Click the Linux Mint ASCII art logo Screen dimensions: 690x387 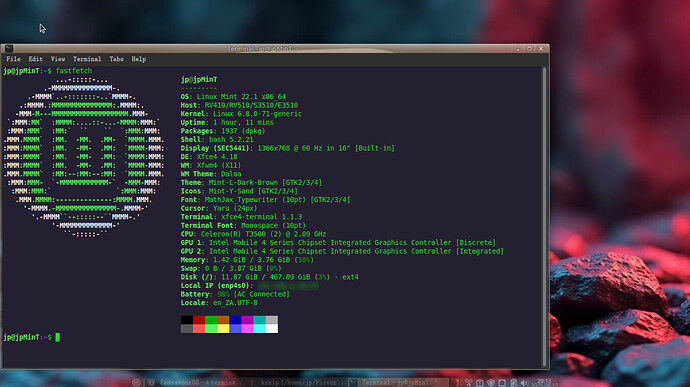pos(84,157)
